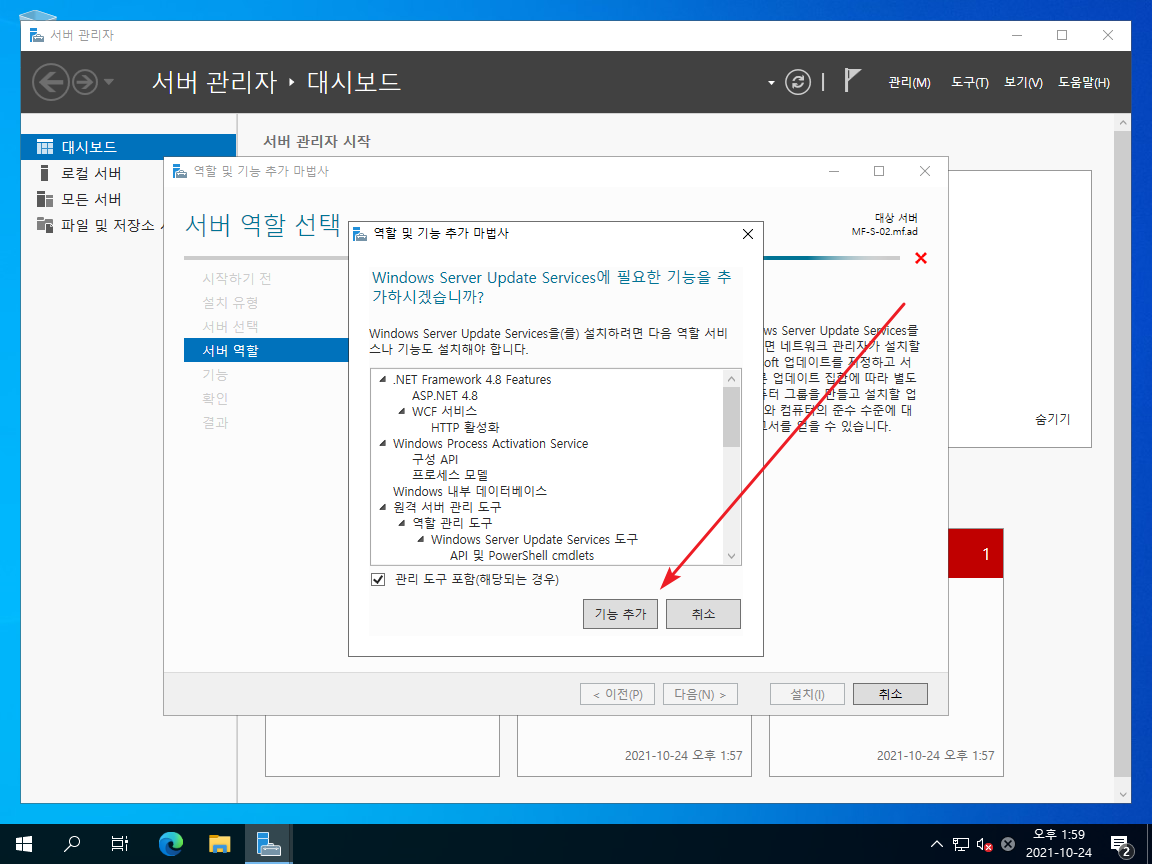
Task: Collapse Windows Process Activation Service node
Action: 383,444
